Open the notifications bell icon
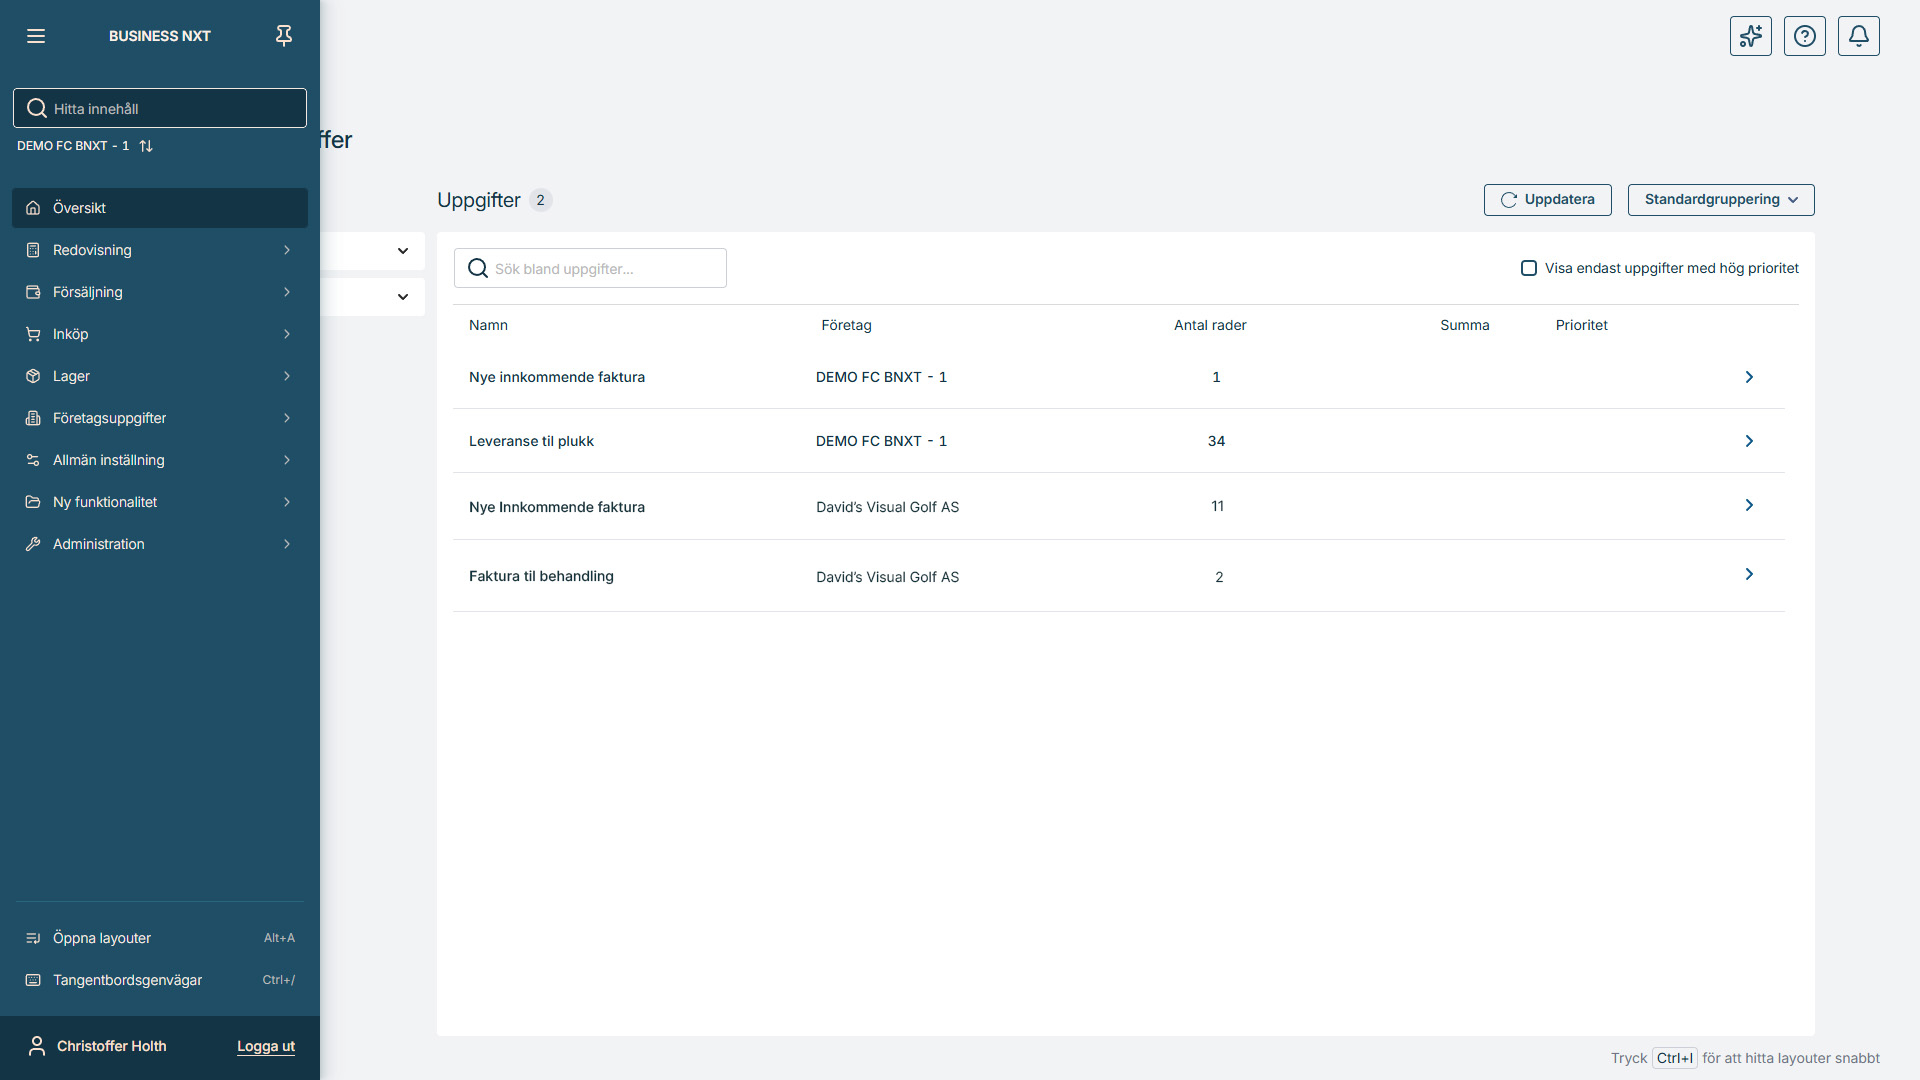The image size is (1920, 1080). pyautogui.click(x=1858, y=36)
